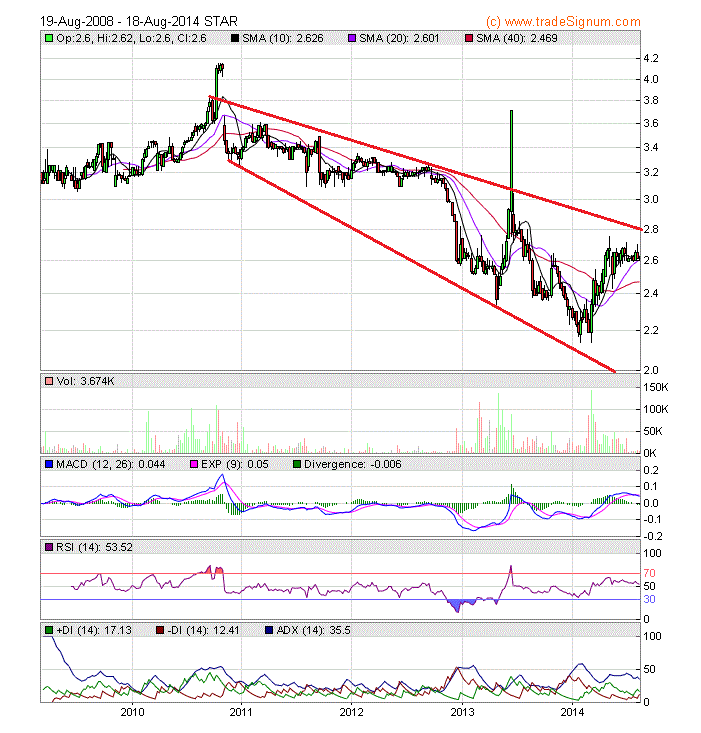
Task: Click the red 70 RSI overbought label
Action: (649, 573)
